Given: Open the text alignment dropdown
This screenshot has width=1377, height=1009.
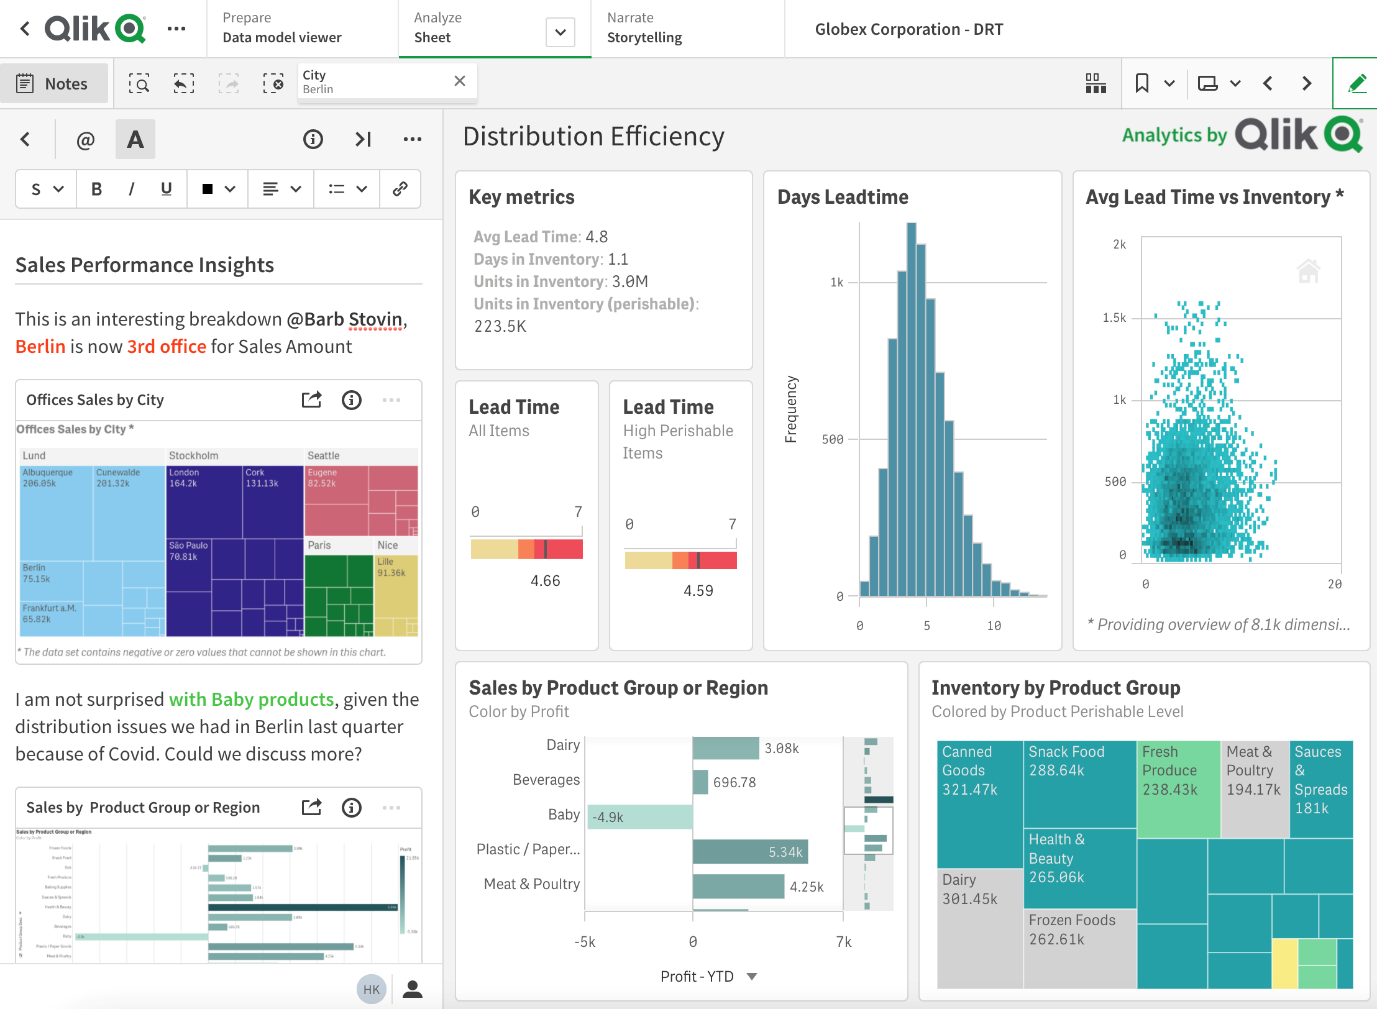Looking at the screenshot, I should pos(281,188).
